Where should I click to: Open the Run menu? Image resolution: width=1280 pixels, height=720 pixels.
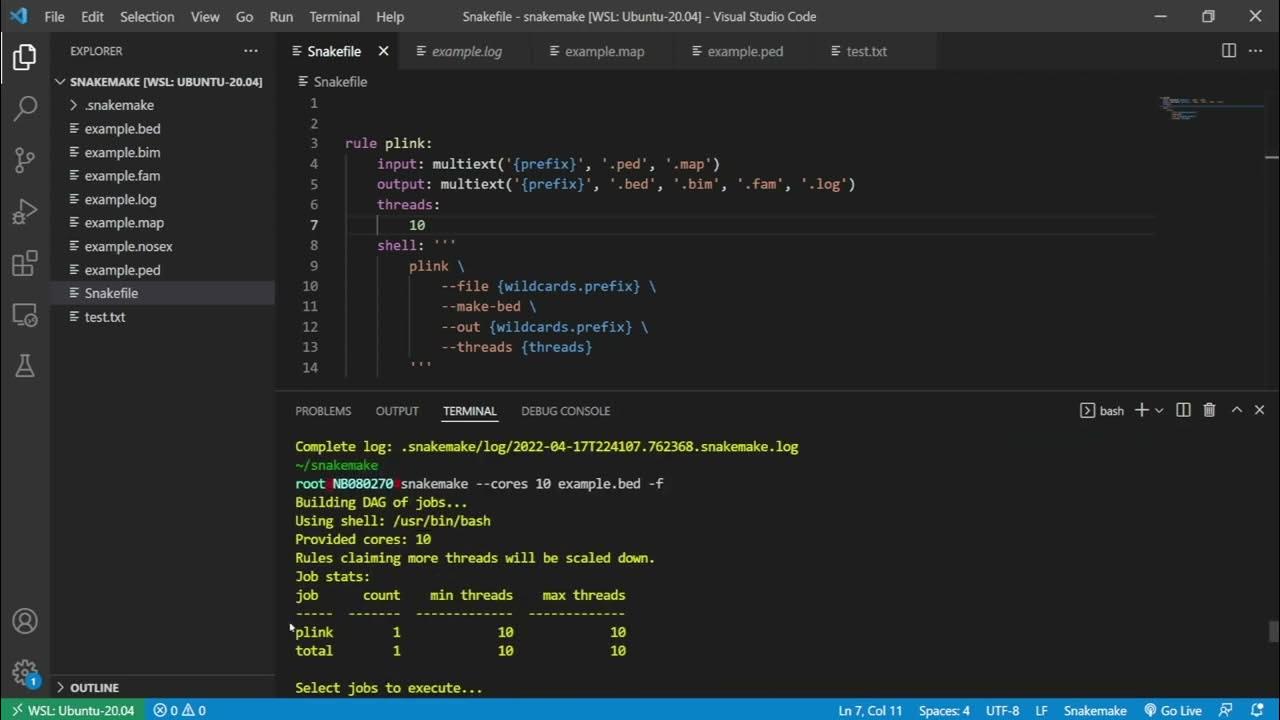click(282, 17)
